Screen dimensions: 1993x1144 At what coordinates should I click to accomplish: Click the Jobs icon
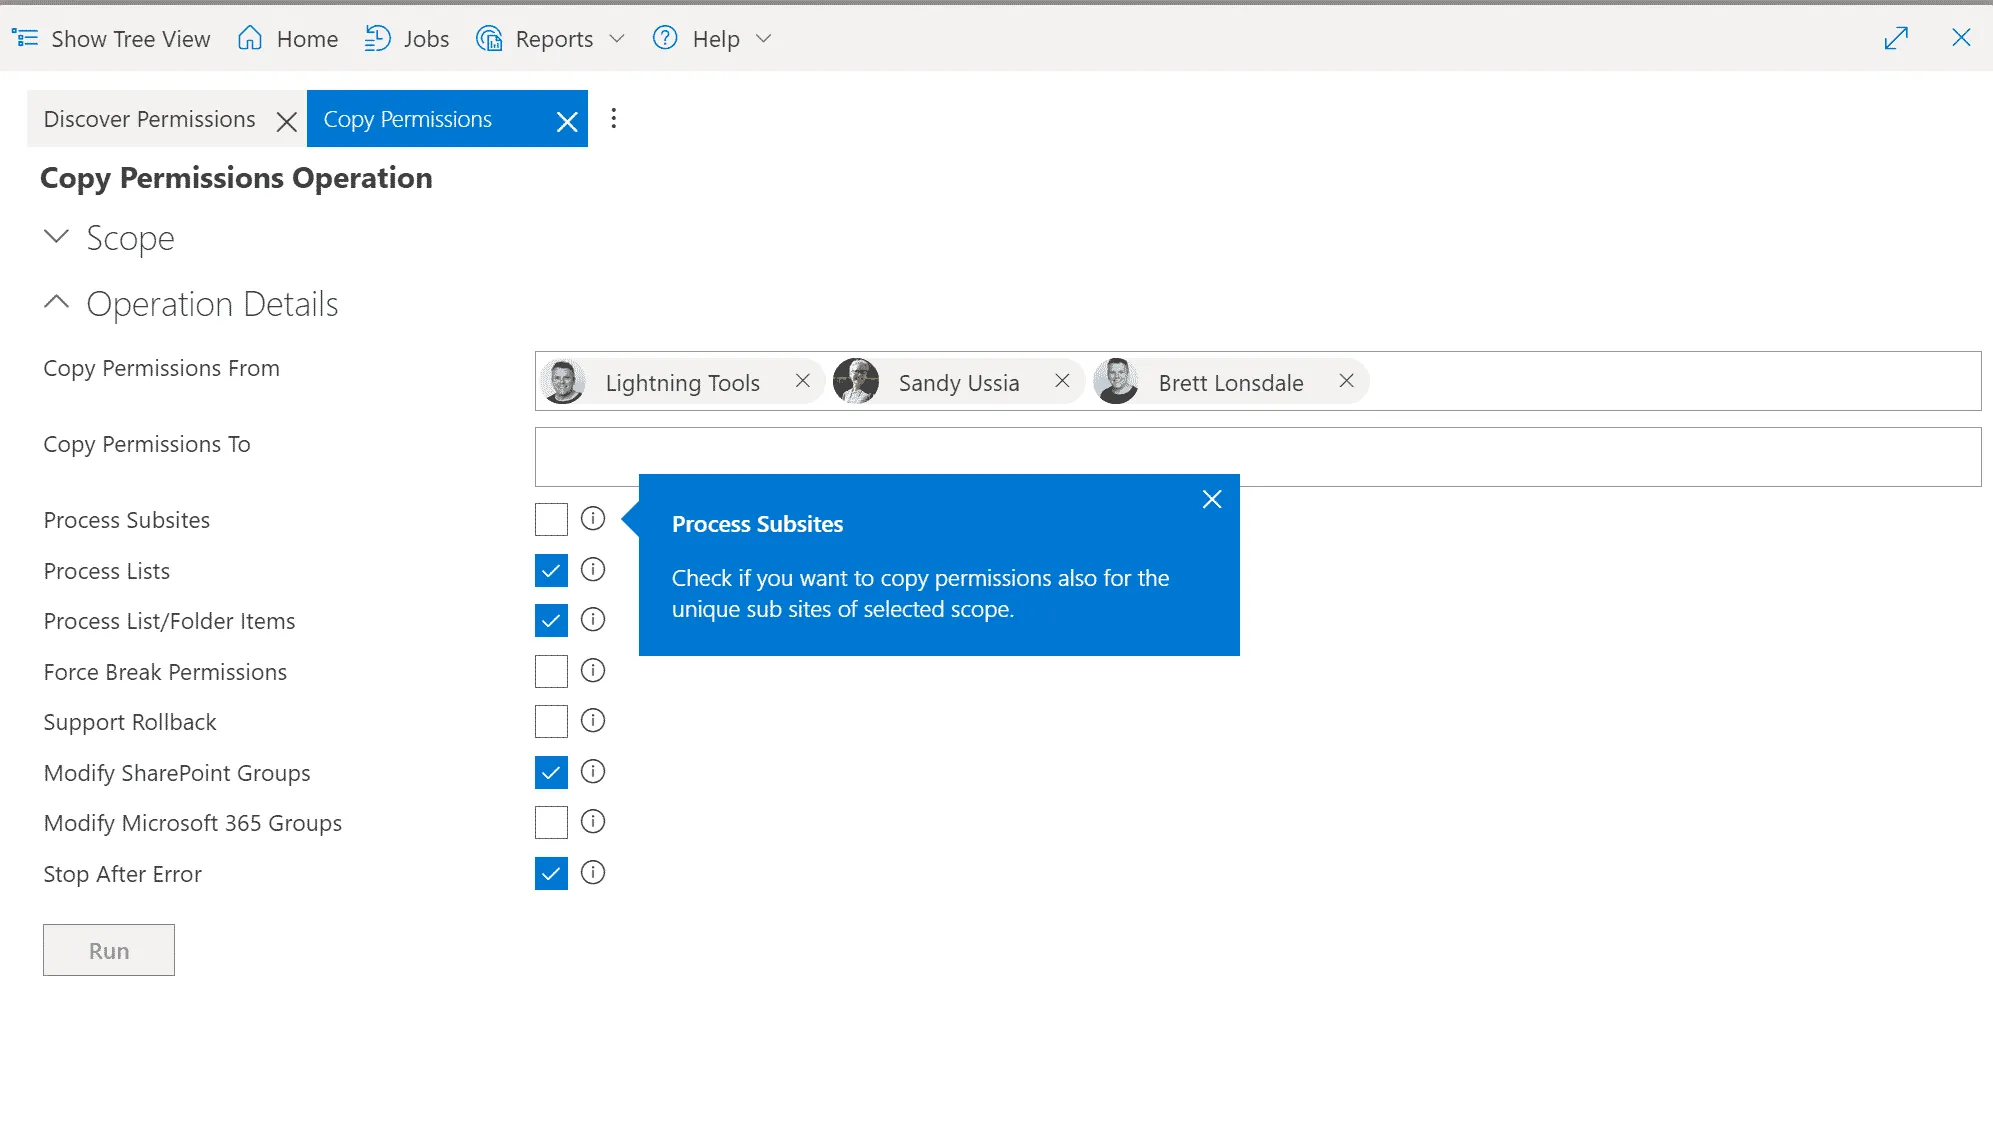[x=378, y=38]
